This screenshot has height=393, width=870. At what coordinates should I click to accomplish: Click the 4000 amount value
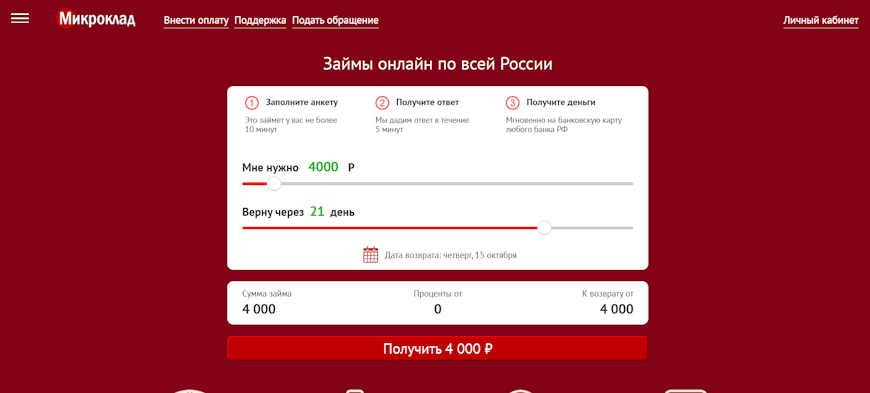323,167
